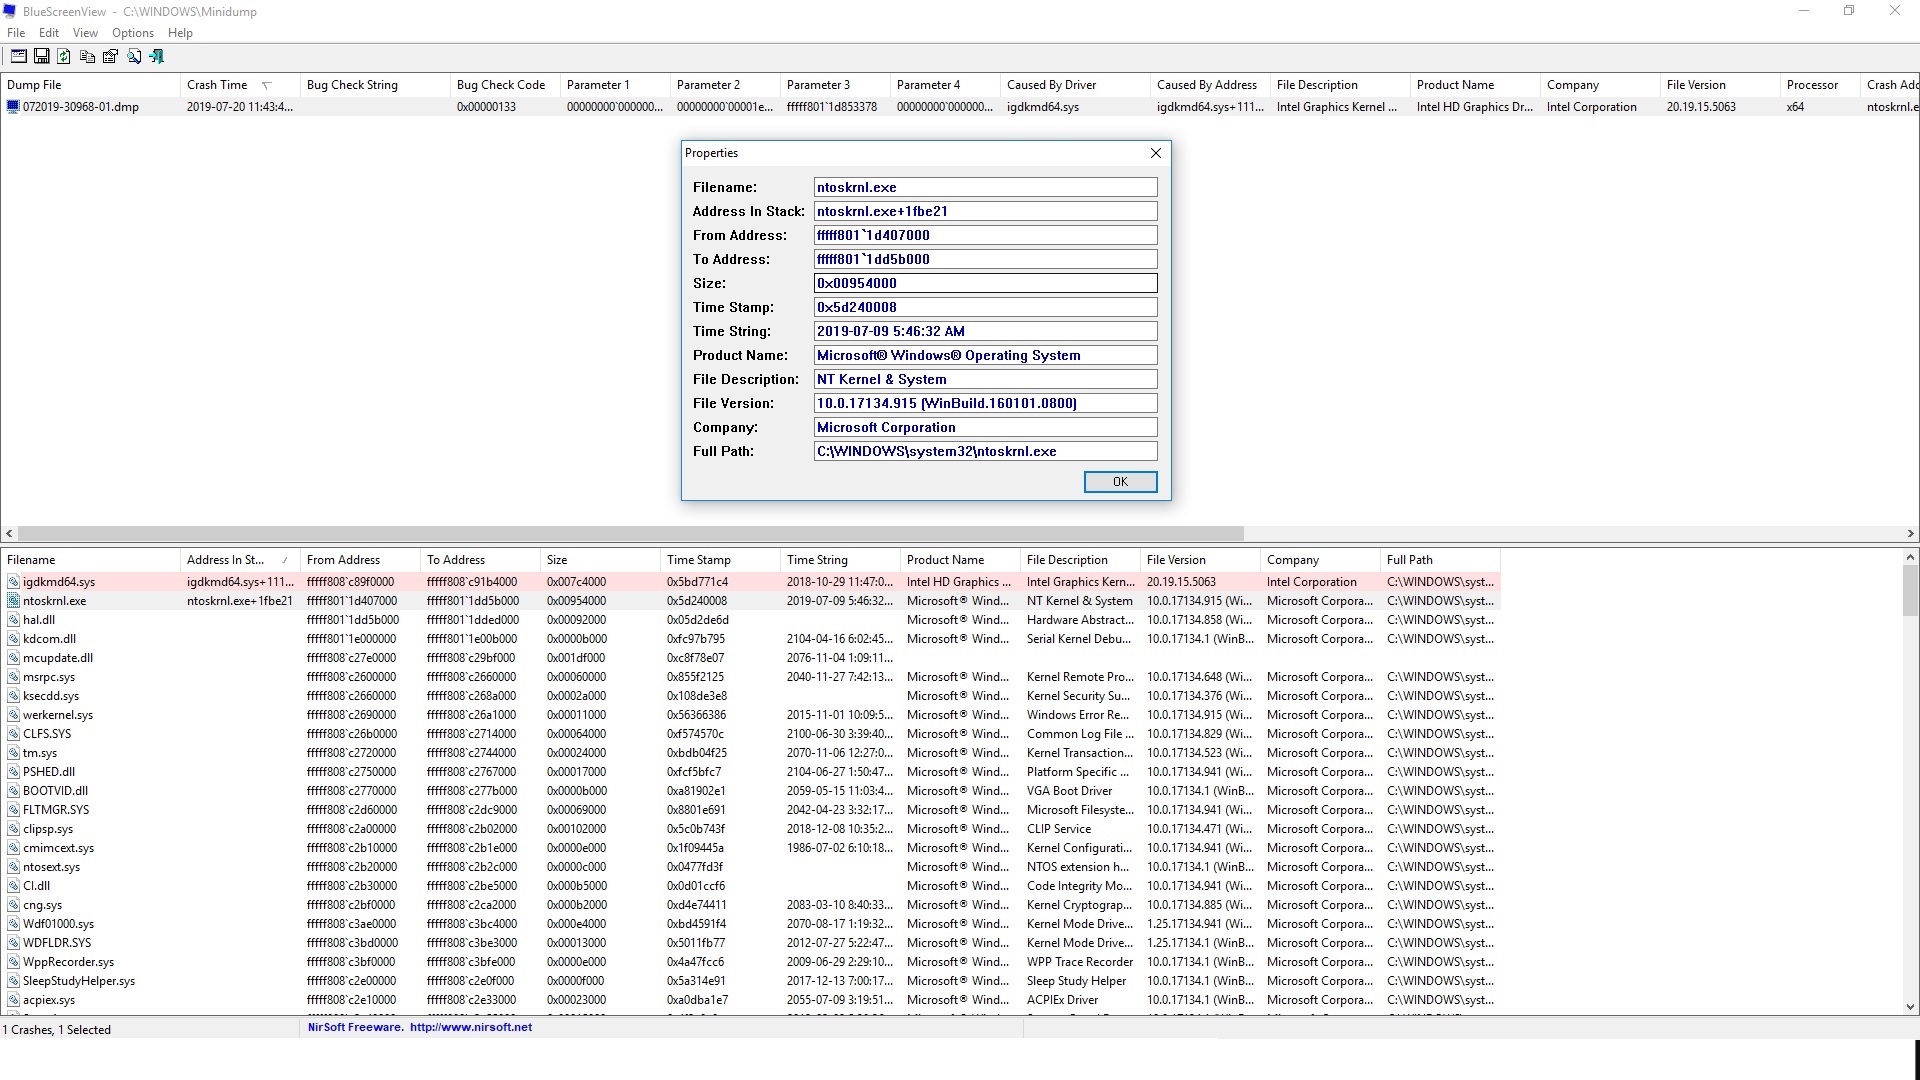The image size is (1920, 1080).
Task: Click the FLTMGR.SYS file icon
Action: click(13, 810)
